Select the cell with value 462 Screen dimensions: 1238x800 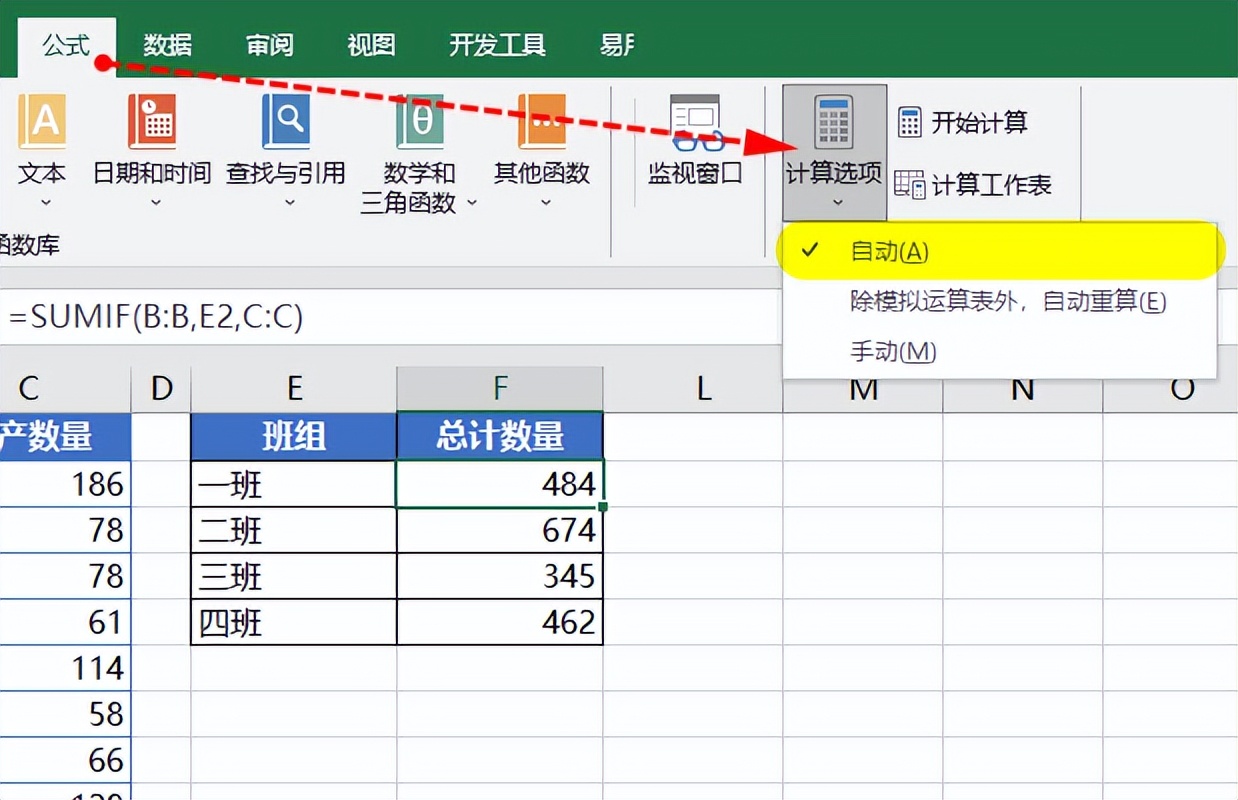pos(500,622)
